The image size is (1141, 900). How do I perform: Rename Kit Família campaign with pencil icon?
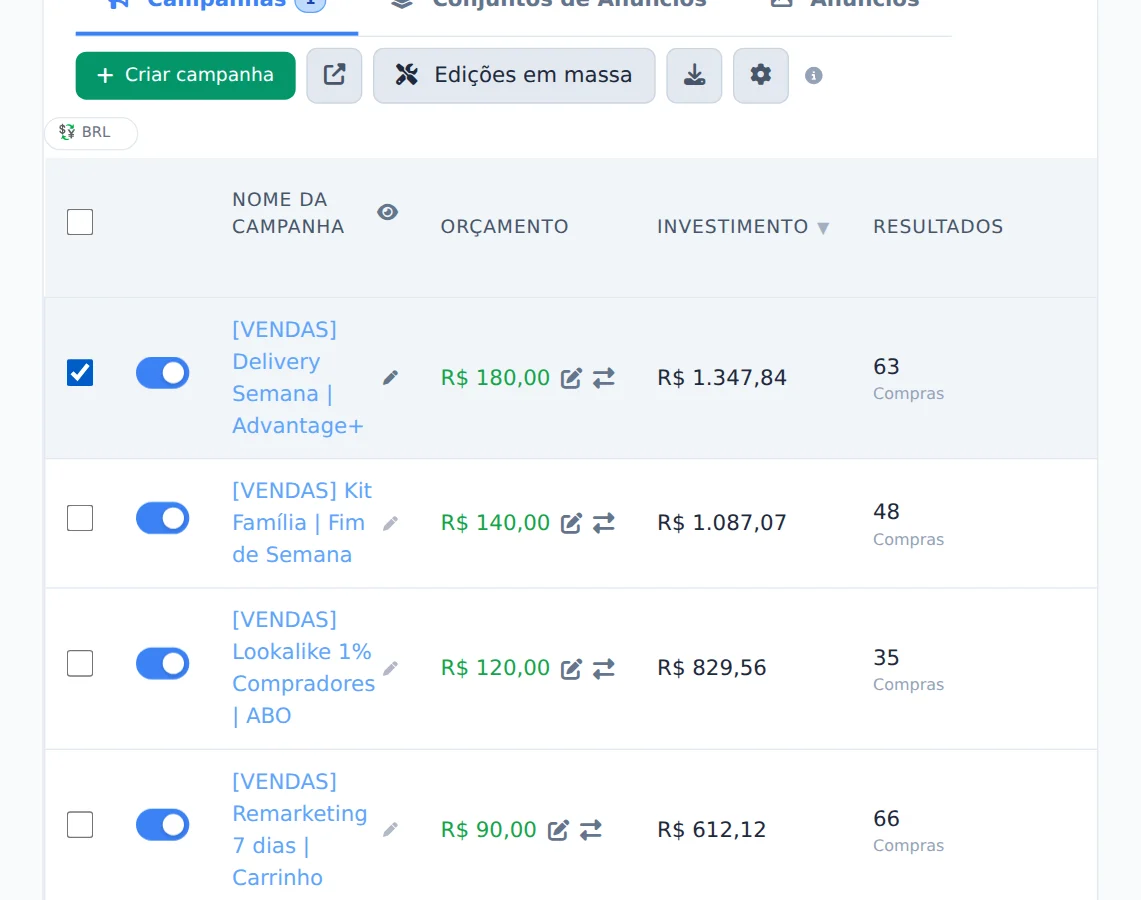click(x=391, y=523)
